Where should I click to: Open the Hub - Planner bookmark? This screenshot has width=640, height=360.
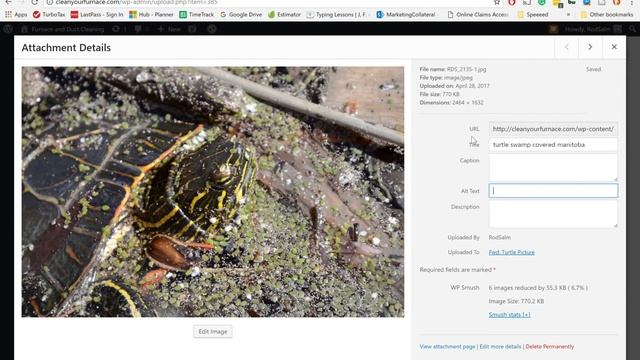[151, 14]
